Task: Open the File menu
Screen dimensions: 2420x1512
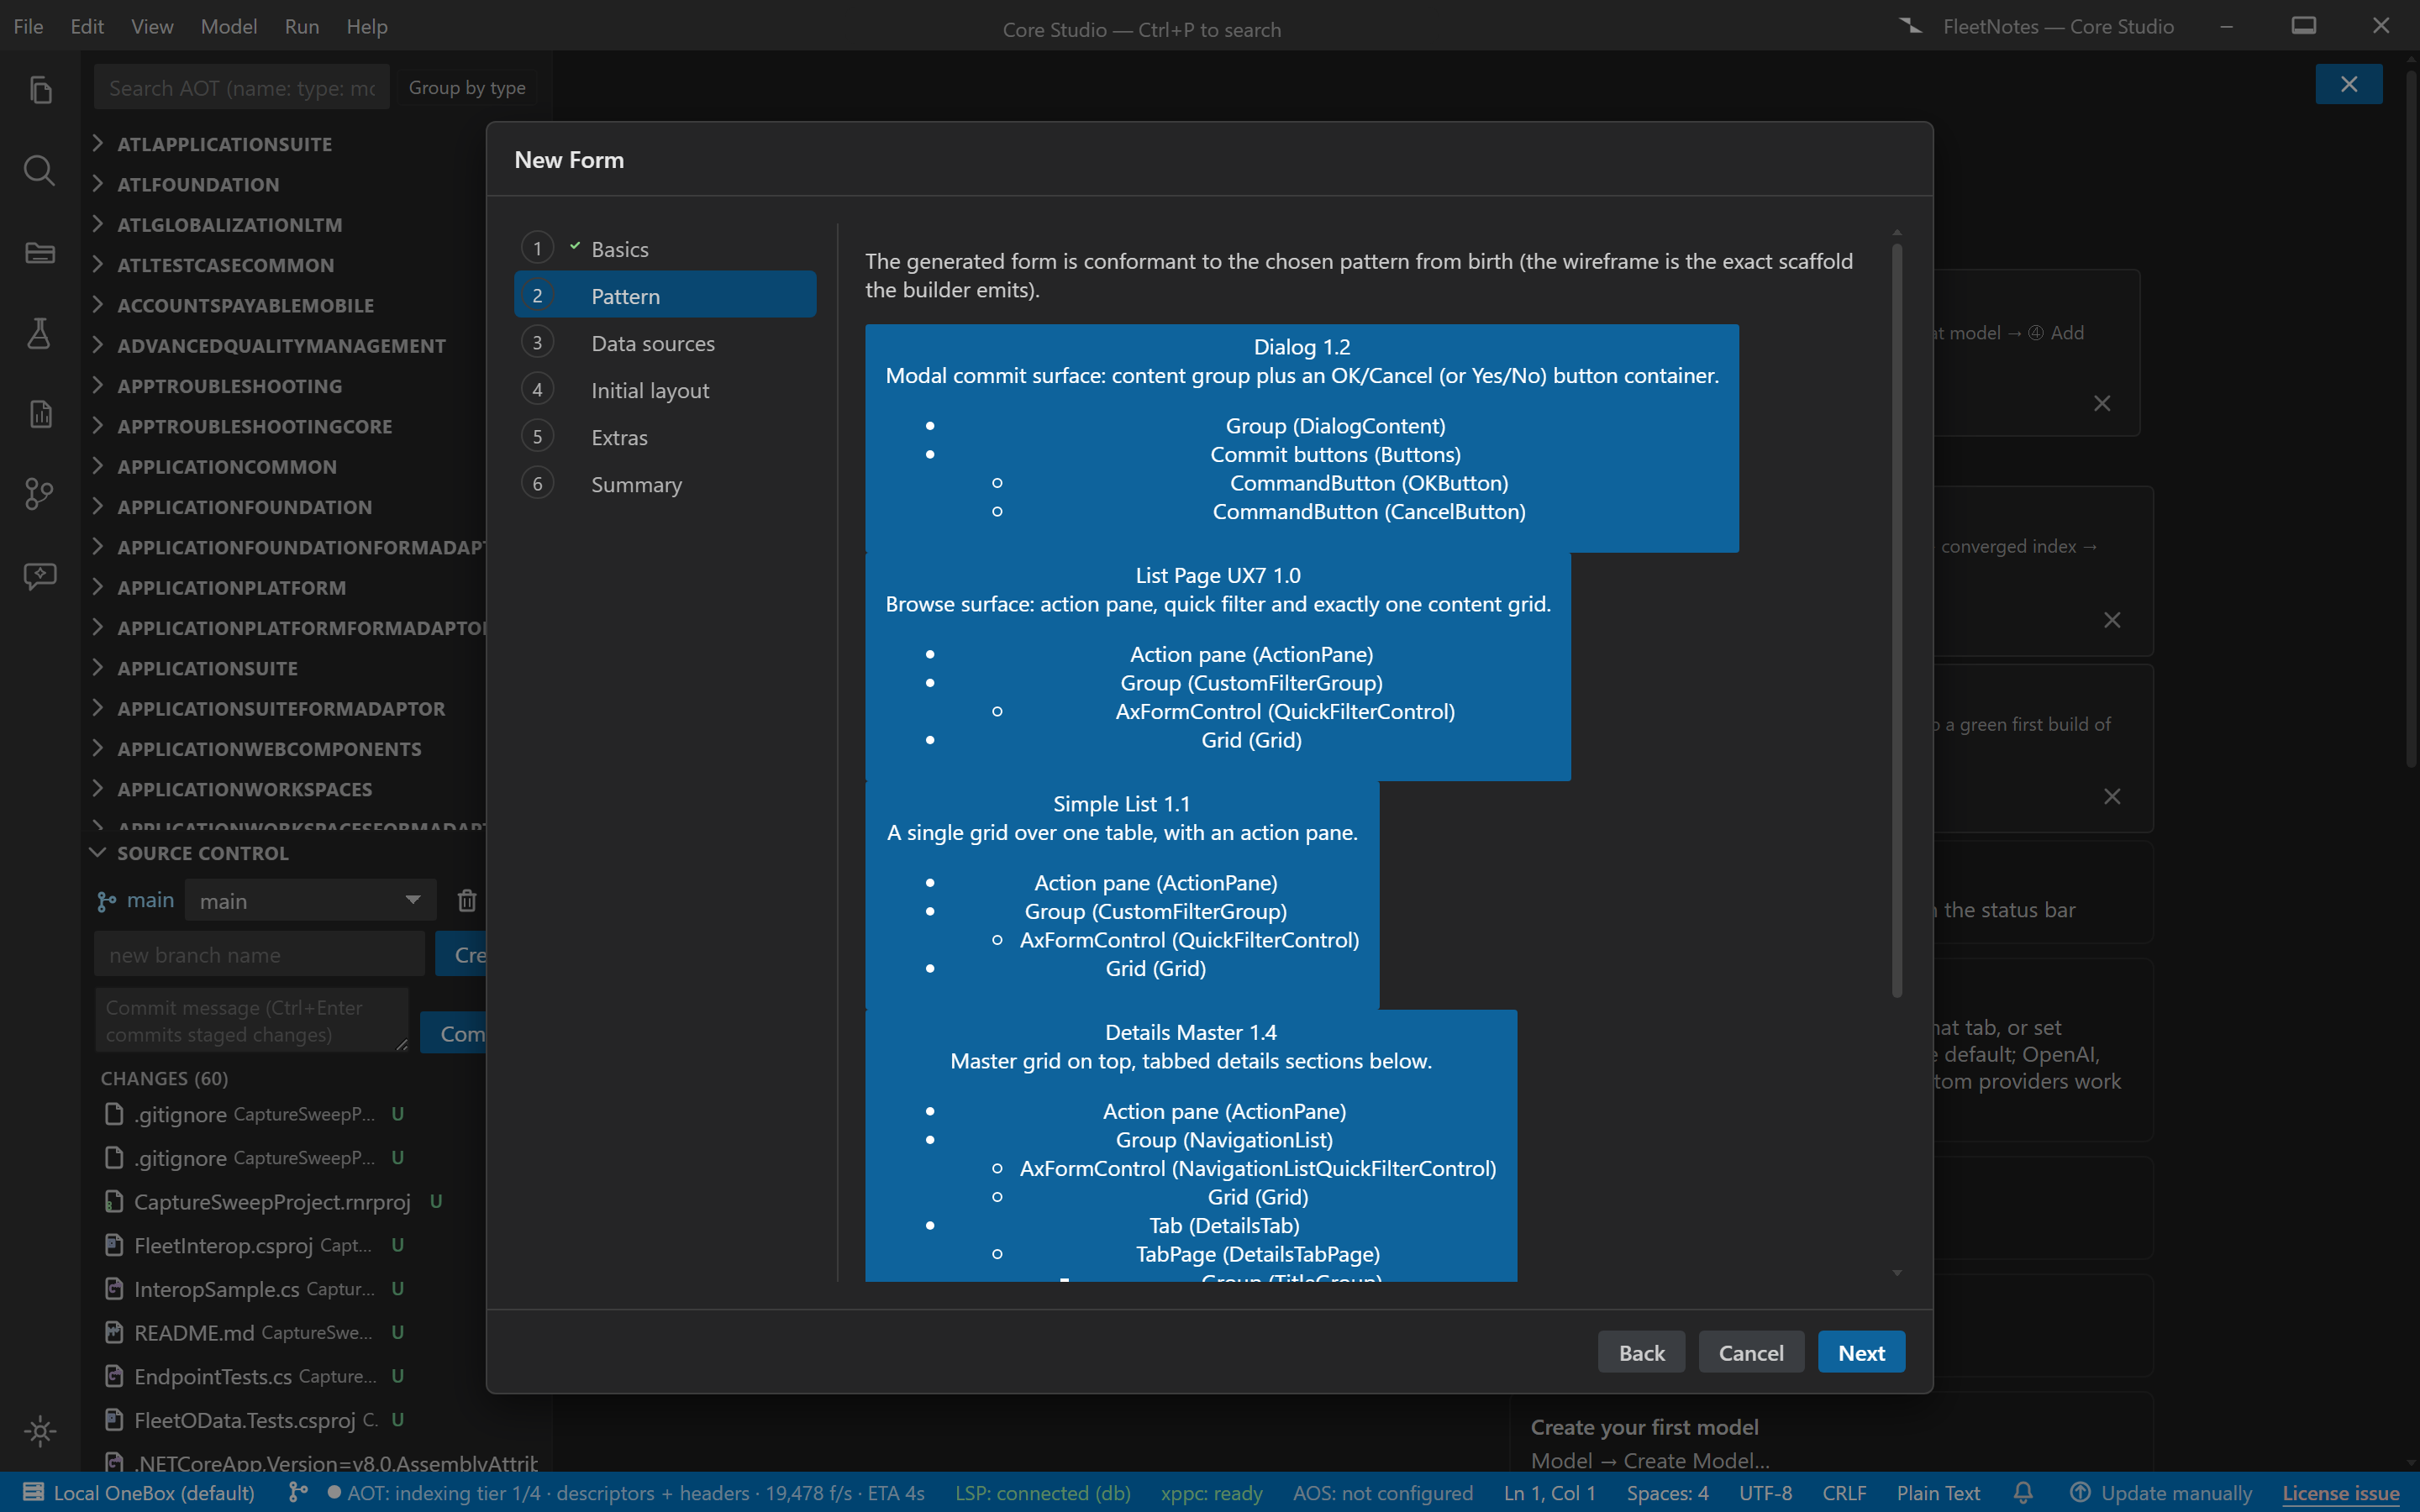Action: coord(28,26)
